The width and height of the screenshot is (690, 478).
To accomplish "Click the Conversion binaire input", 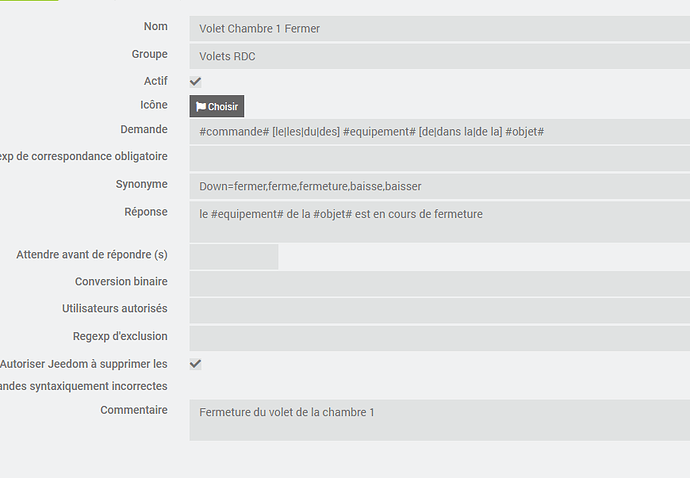I will (x=438, y=284).
